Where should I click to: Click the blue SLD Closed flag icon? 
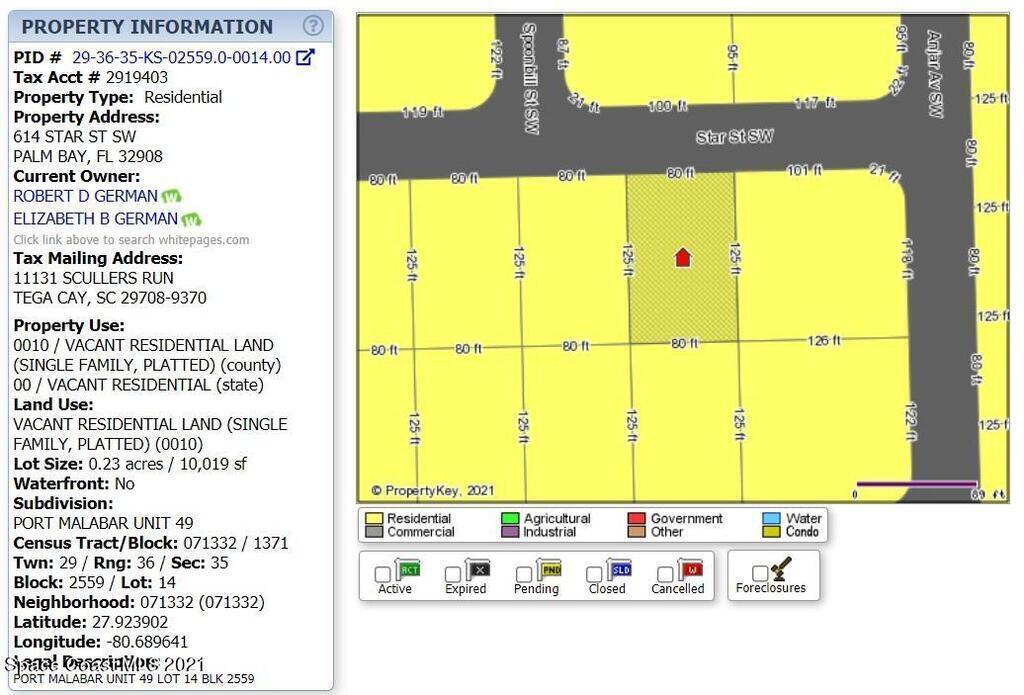click(x=620, y=570)
